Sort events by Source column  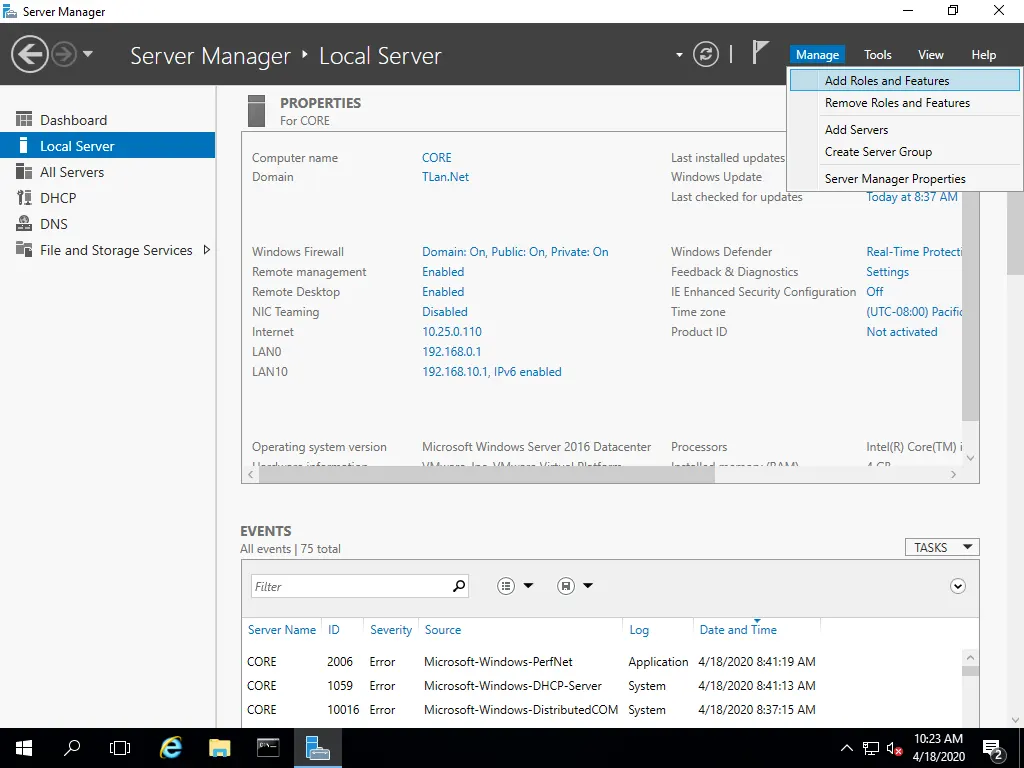[443, 630]
